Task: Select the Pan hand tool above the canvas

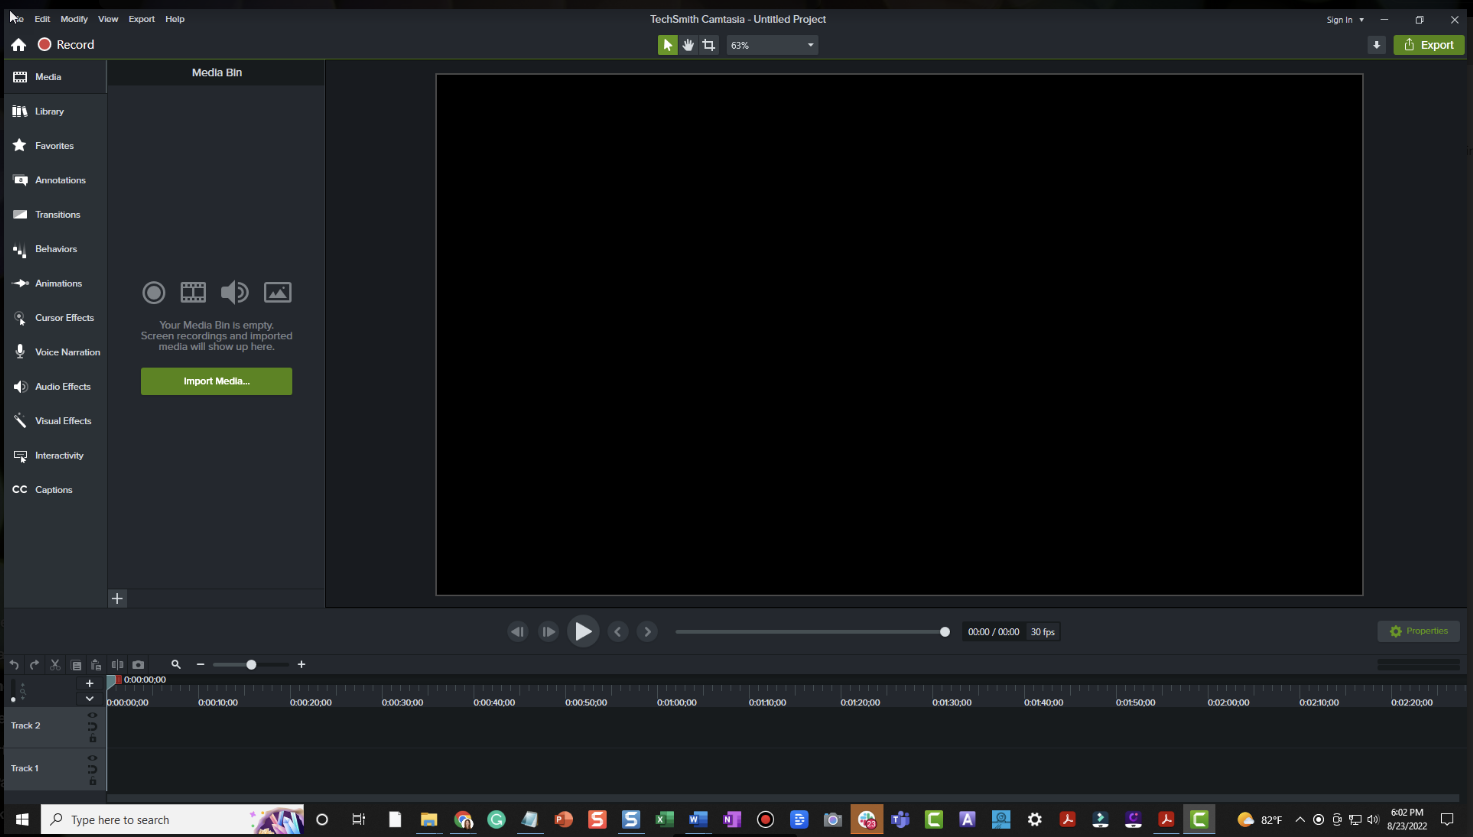Action: point(687,44)
